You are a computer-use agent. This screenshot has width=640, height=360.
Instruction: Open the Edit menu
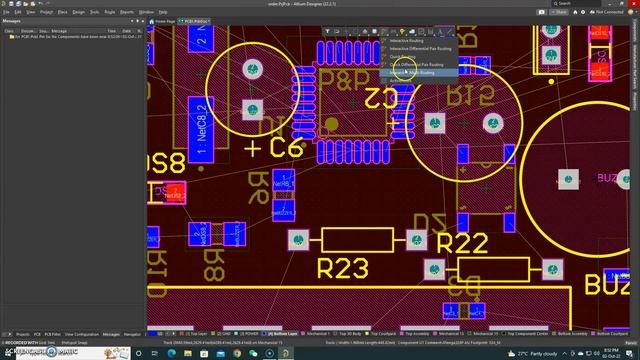pyautogui.click(x=18, y=12)
